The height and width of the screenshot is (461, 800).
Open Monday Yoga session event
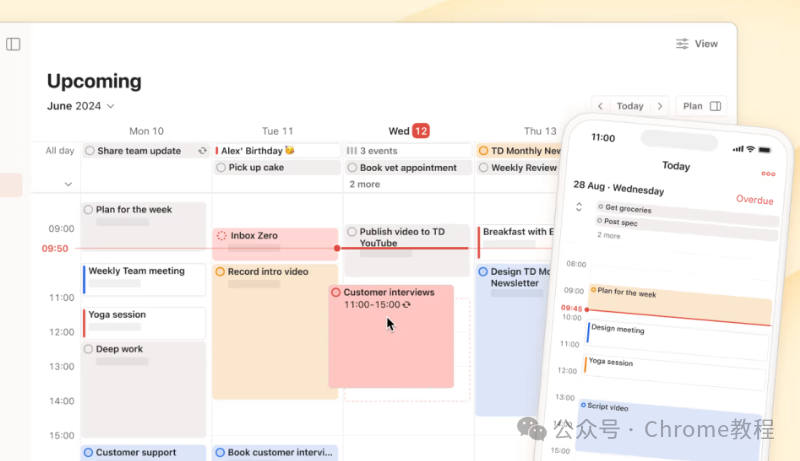[x=144, y=323]
